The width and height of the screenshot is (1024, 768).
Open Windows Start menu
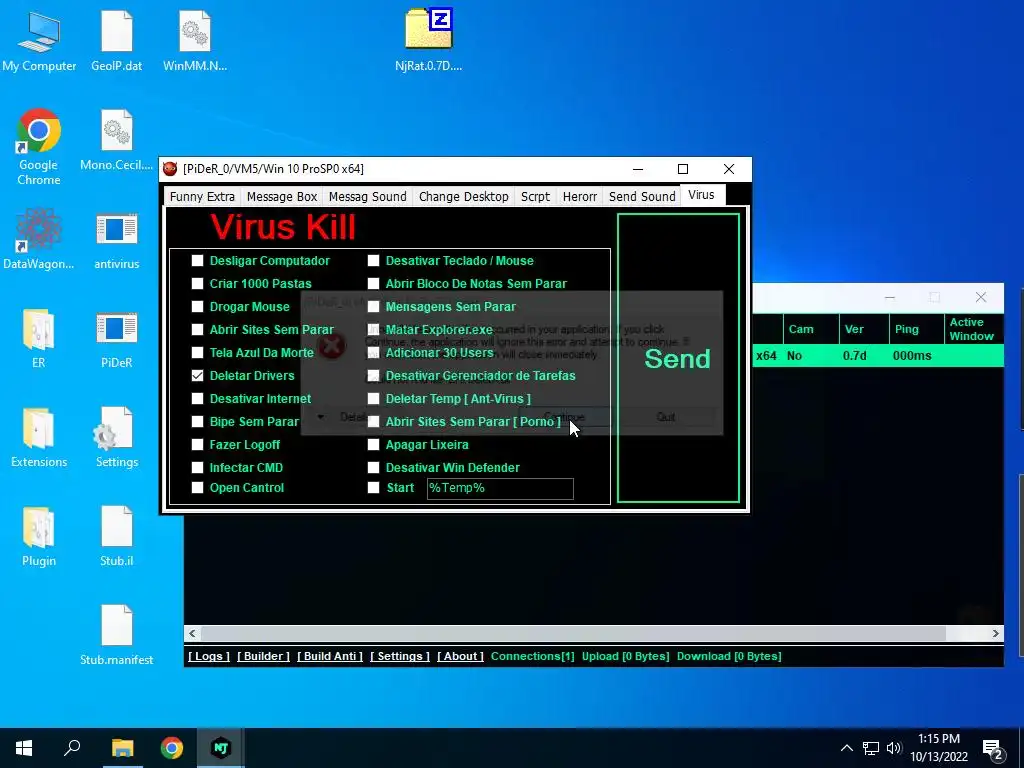[24, 748]
